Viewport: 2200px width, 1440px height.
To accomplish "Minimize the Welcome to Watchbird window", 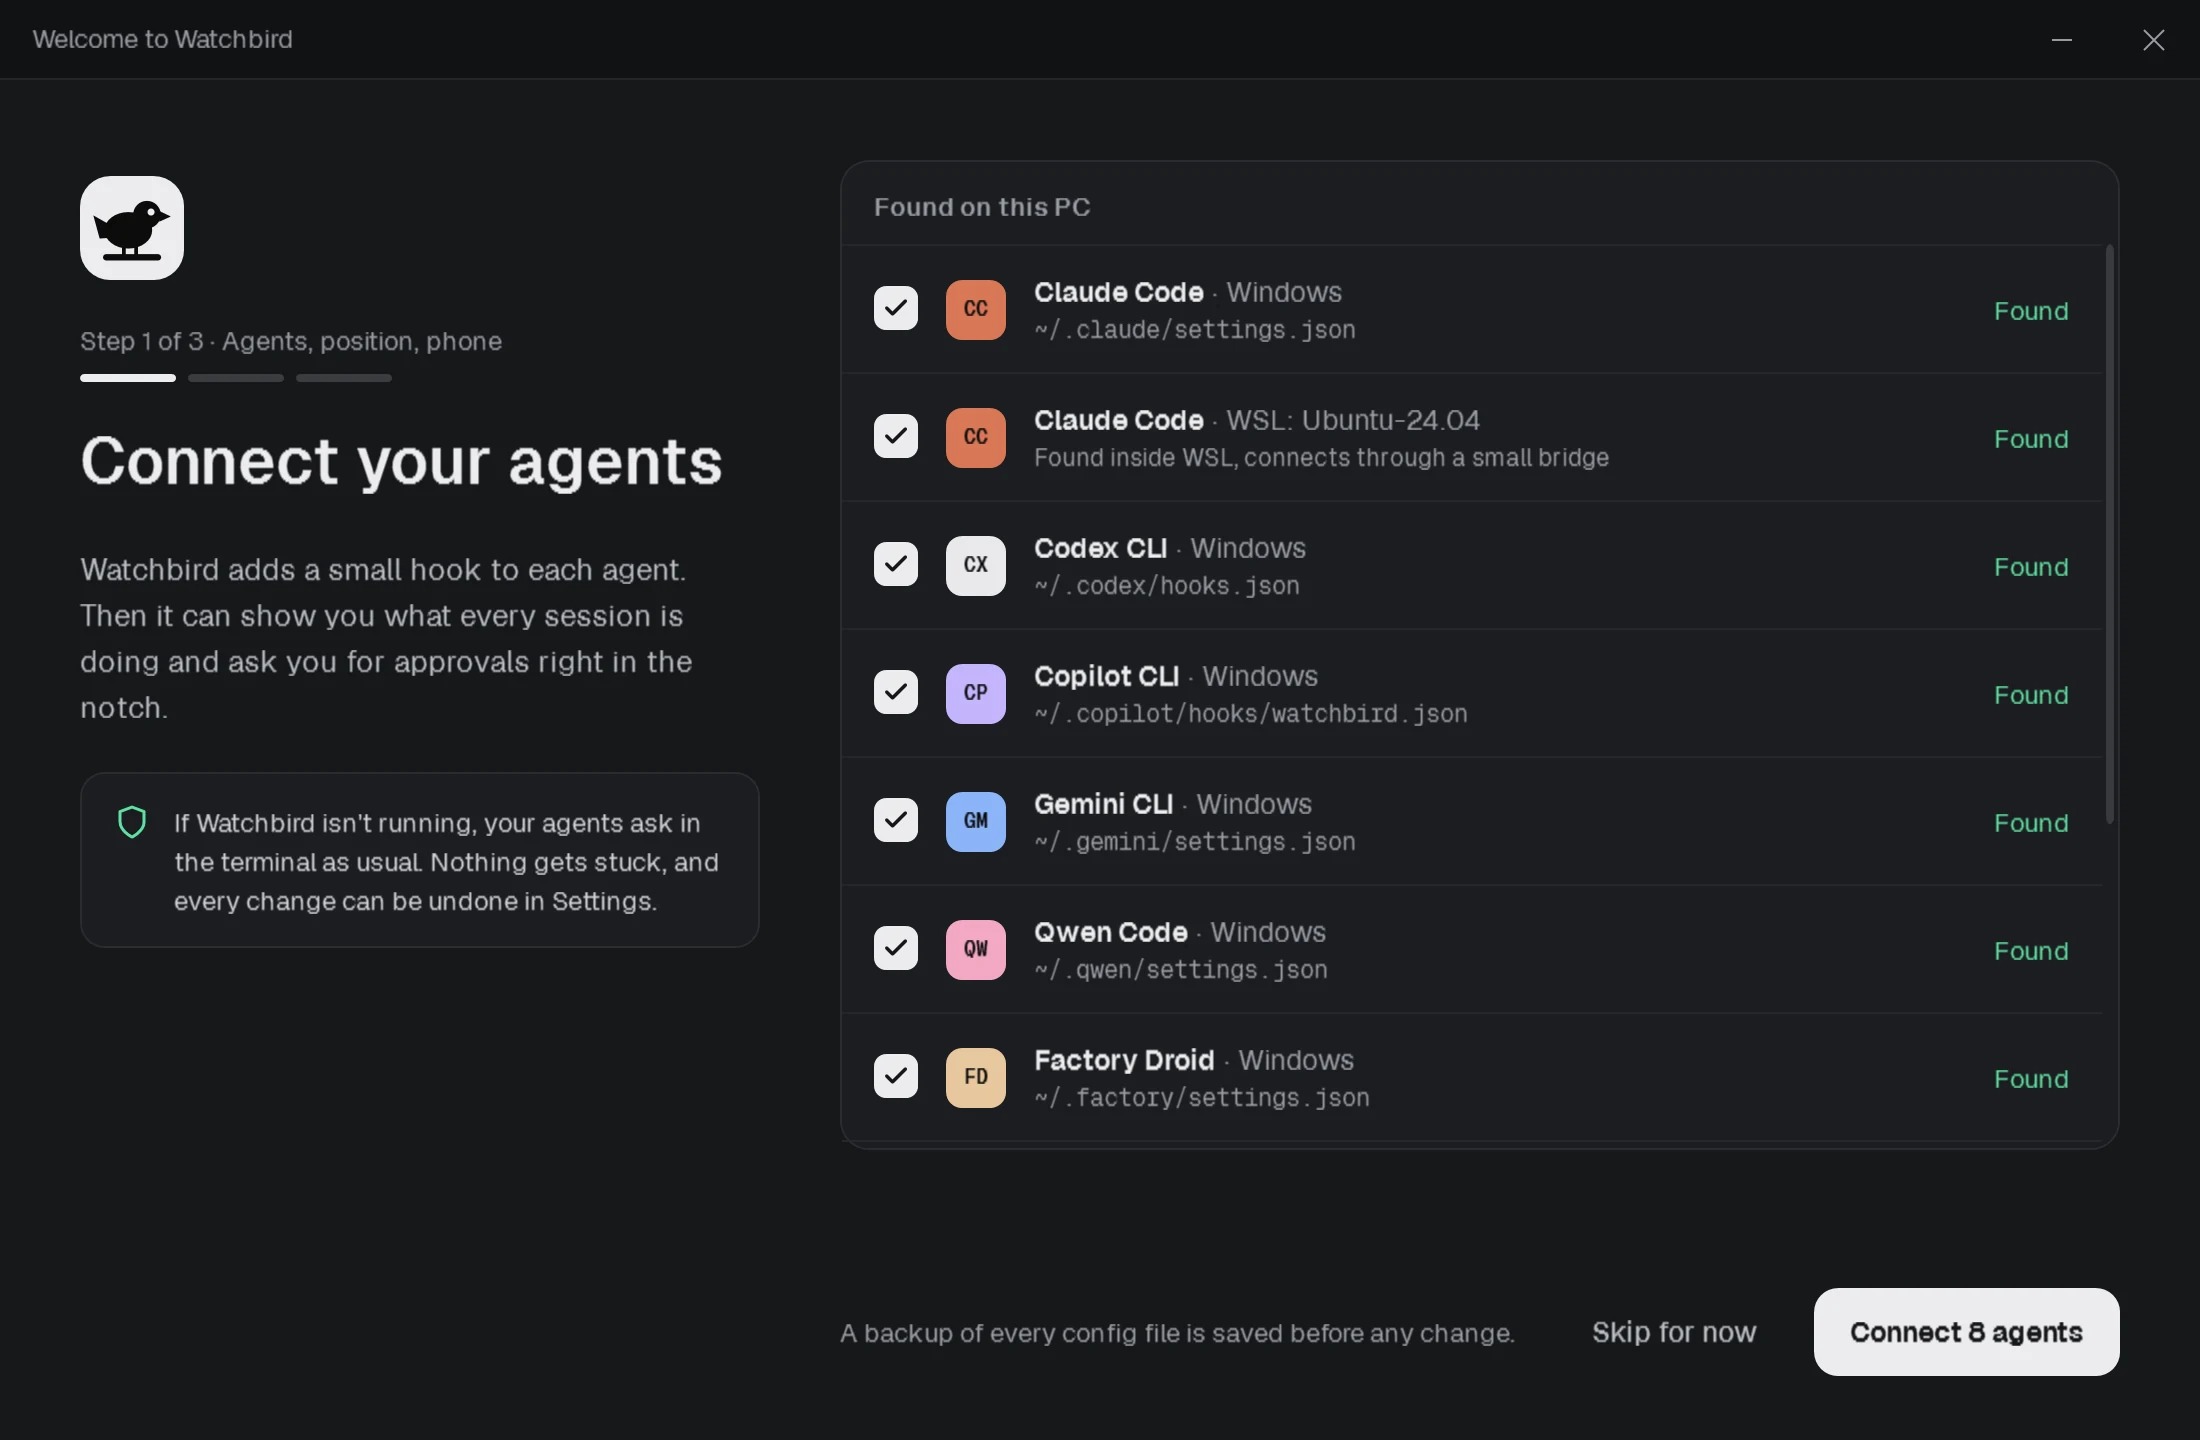I will (x=2062, y=40).
